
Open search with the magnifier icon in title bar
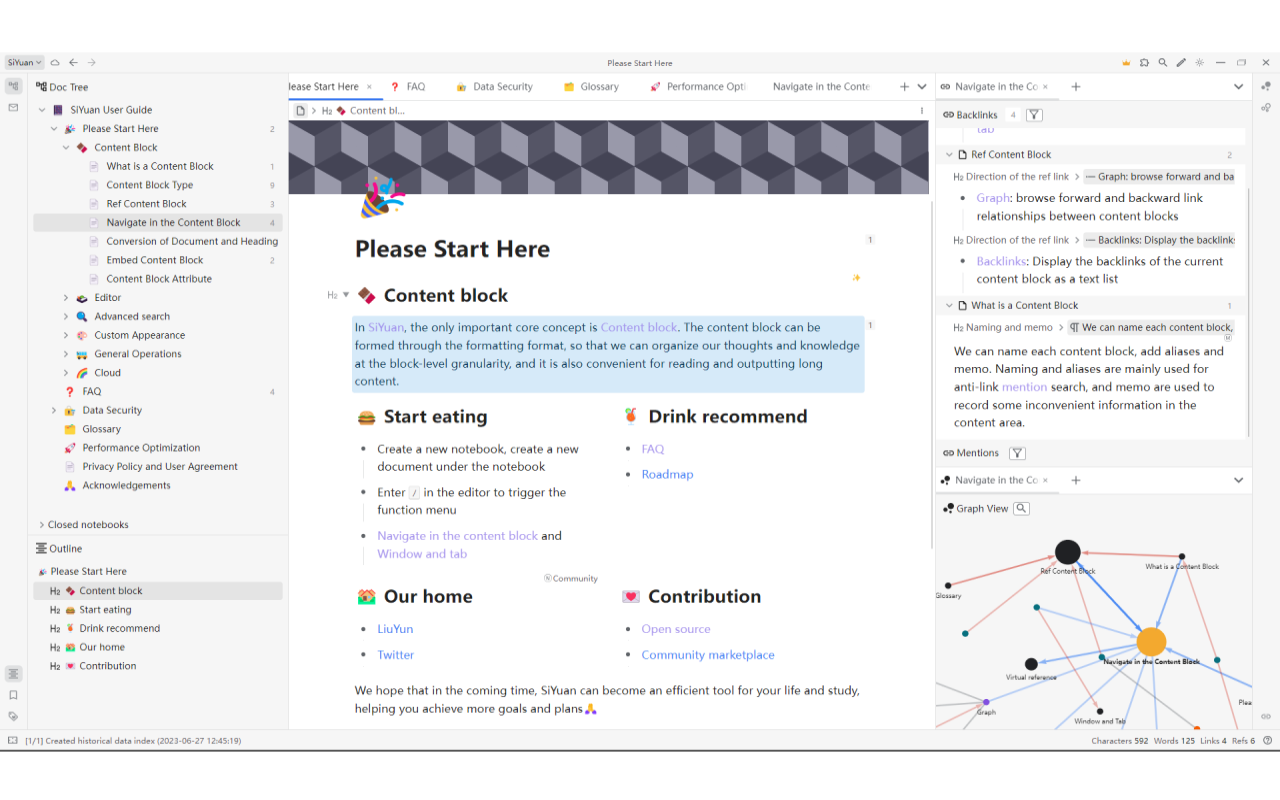coord(1163,62)
